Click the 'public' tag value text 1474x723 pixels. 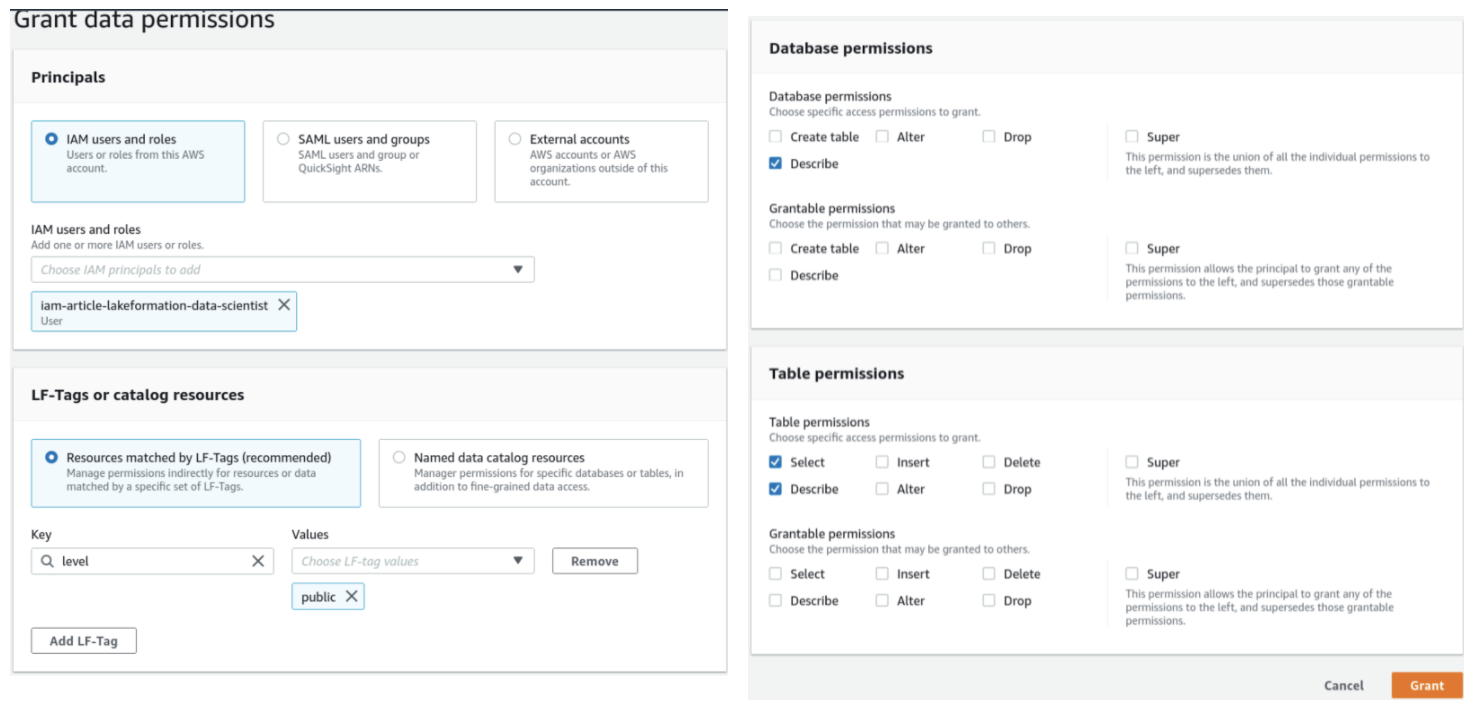(318, 597)
